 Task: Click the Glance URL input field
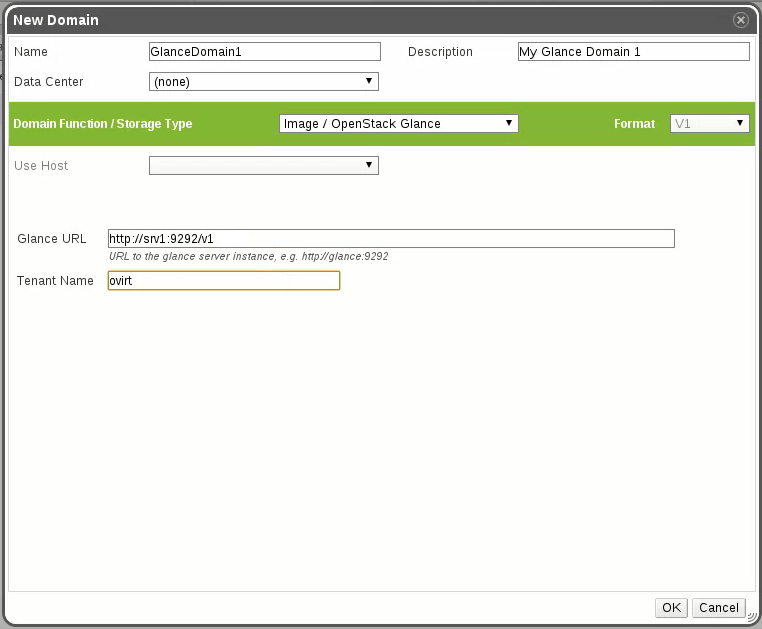click(391, 238)
